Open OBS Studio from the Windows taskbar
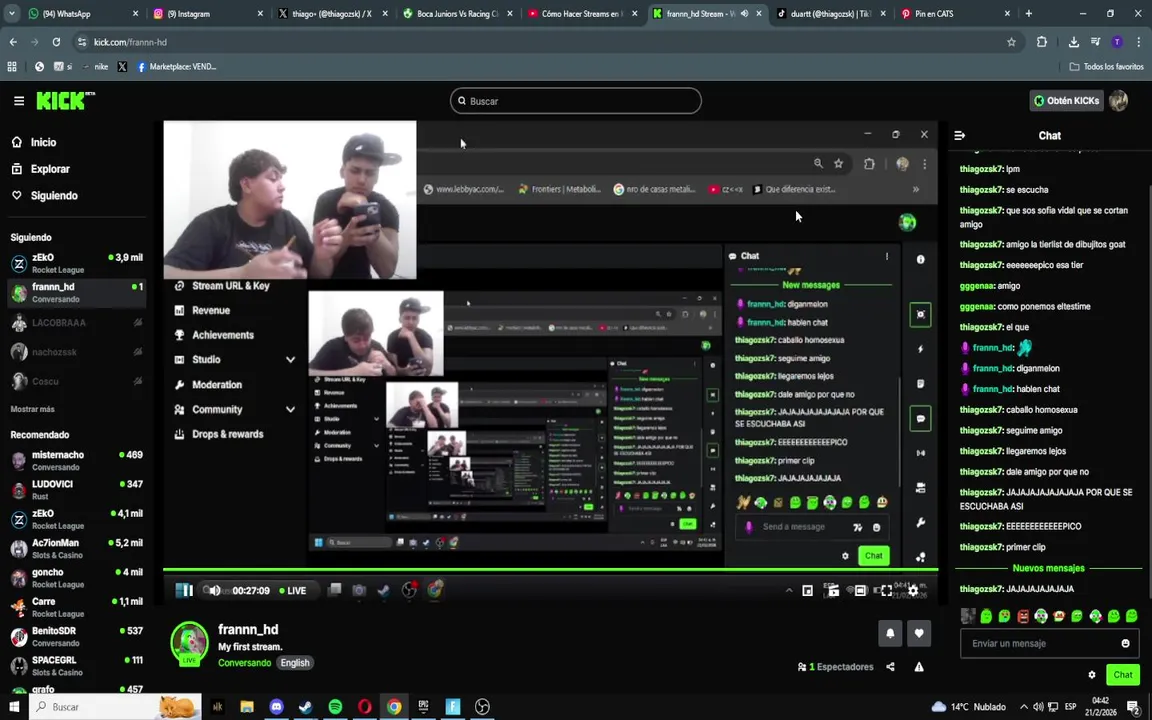Image resolution: width=1152 pixels, height=720 pixels. tap(482, 706)
